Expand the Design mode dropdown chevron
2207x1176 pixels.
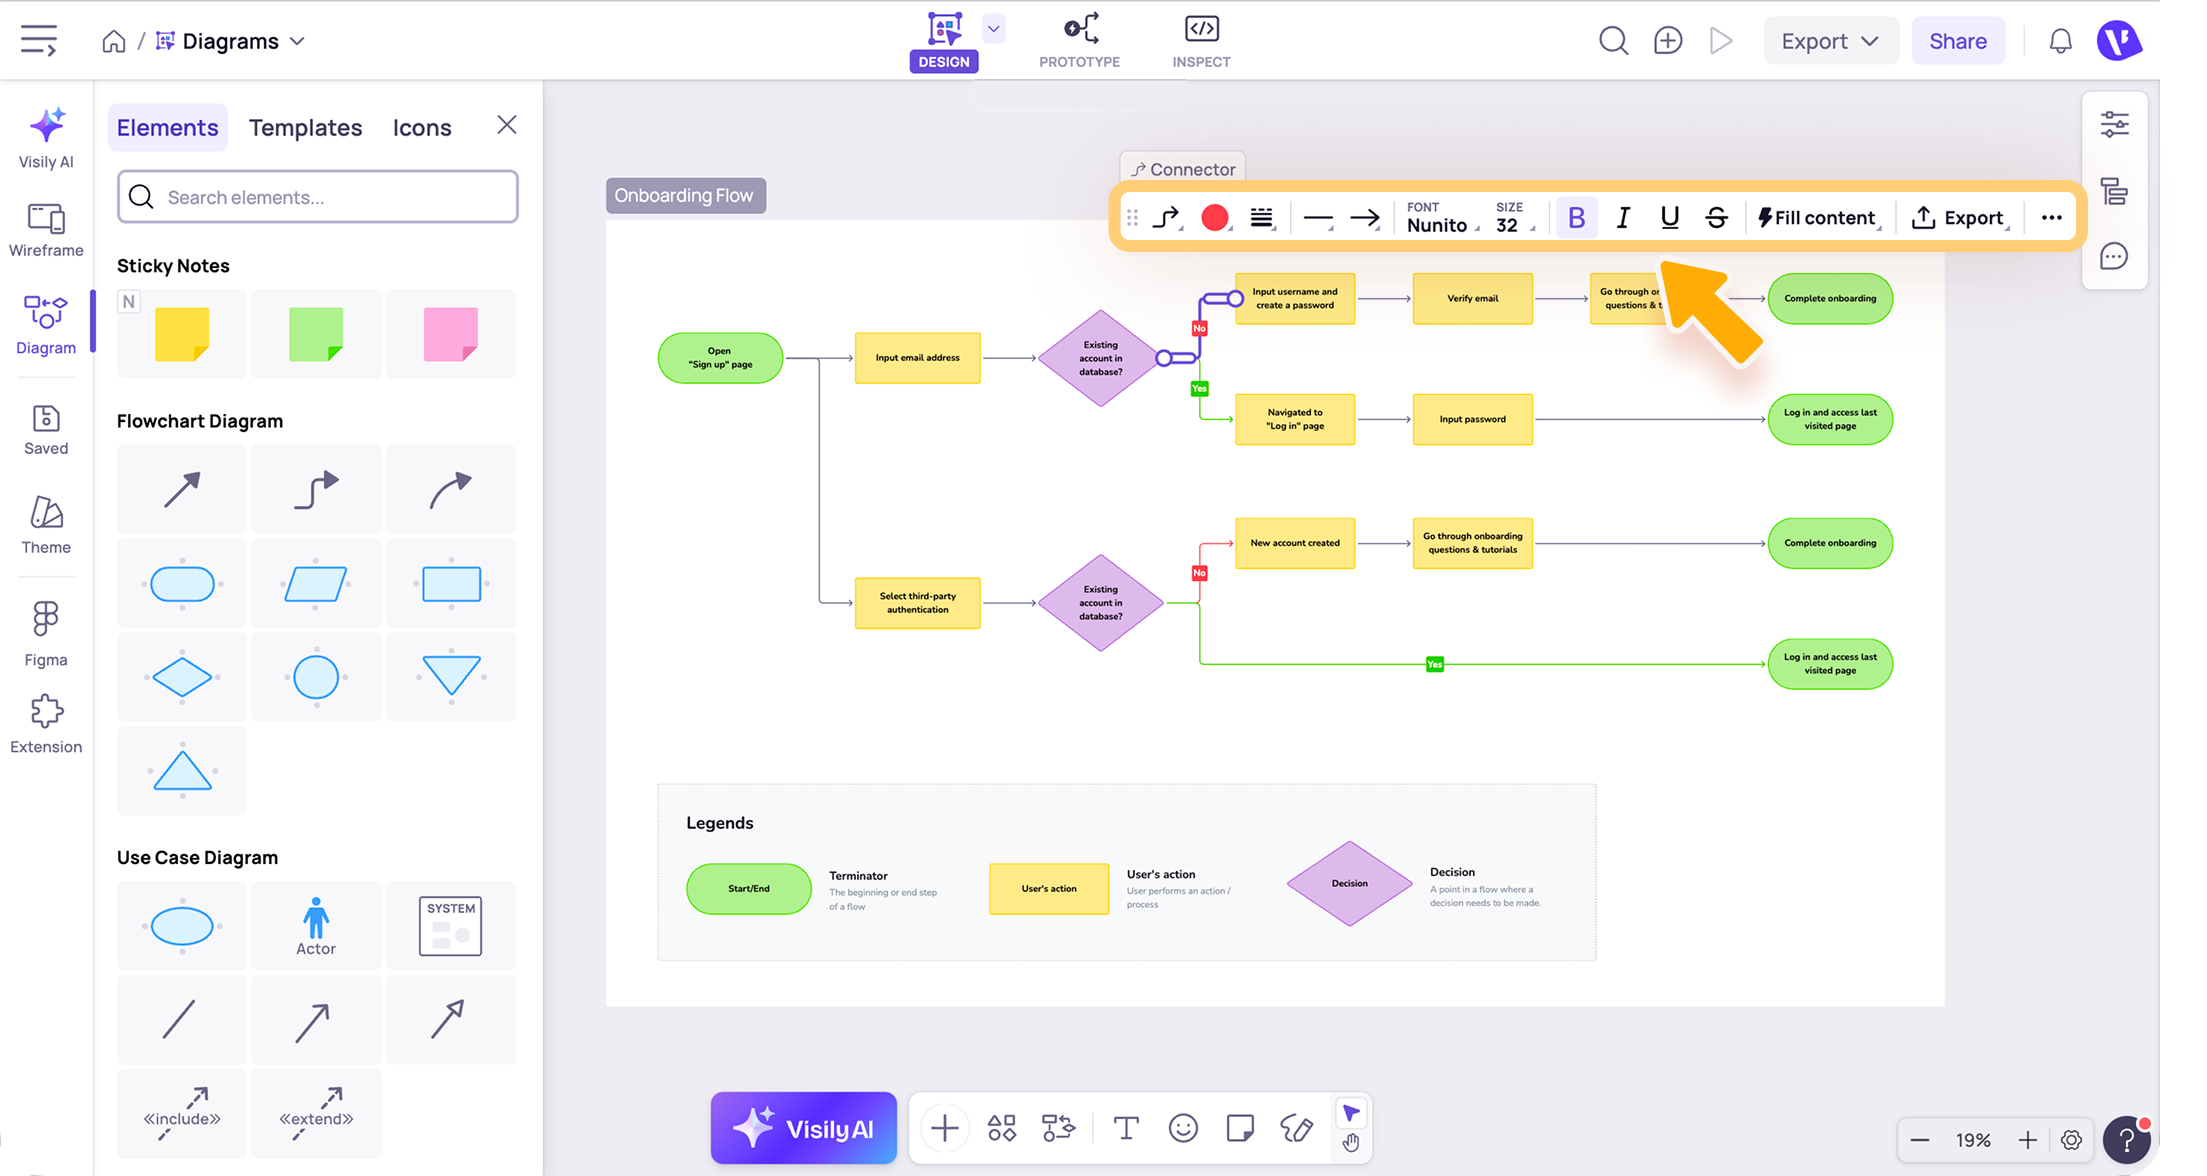click(993, 28)
